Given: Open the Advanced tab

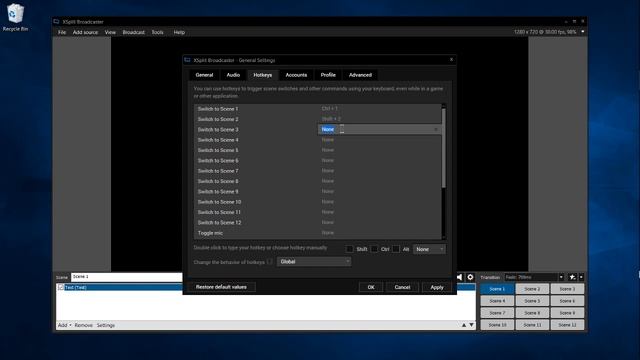Looking at the screenshot, I should click(x=360, y=75).
